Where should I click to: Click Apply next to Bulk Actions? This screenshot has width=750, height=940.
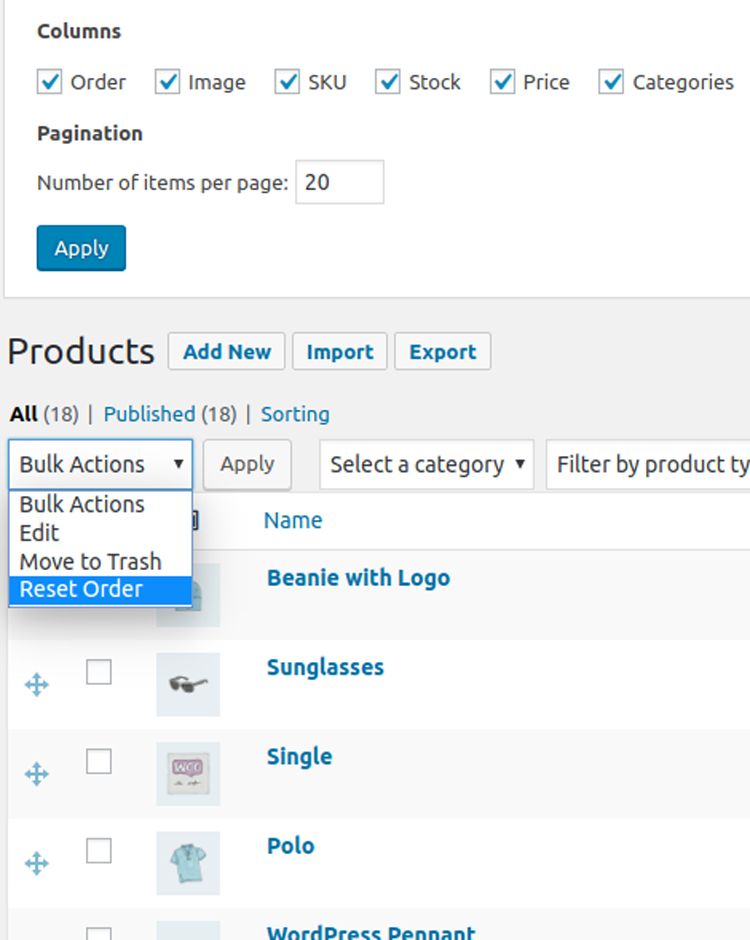click(247, 465)
